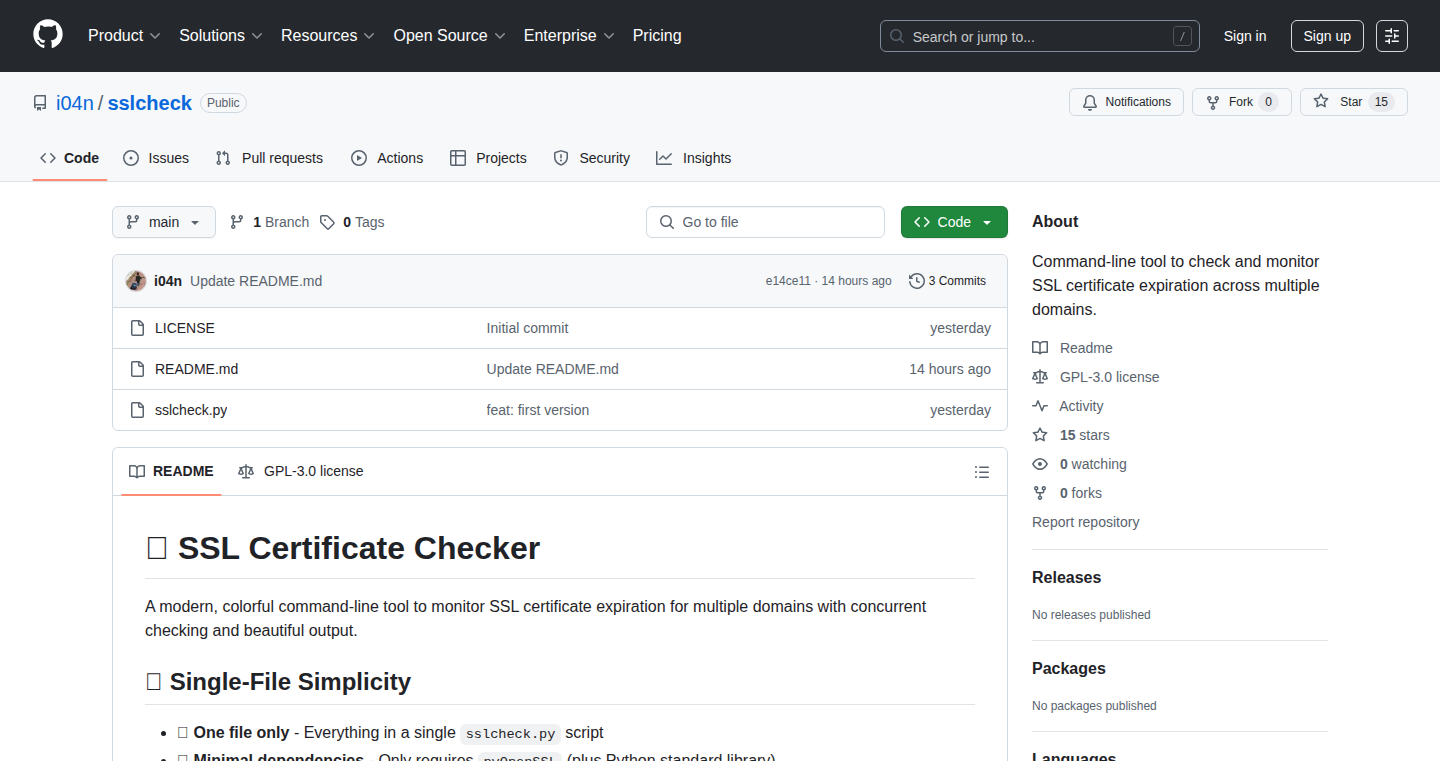Click the pulse icon beside Activity
The width and height of the screenshot is (1440, 761).
click(x=1040, y=406)
